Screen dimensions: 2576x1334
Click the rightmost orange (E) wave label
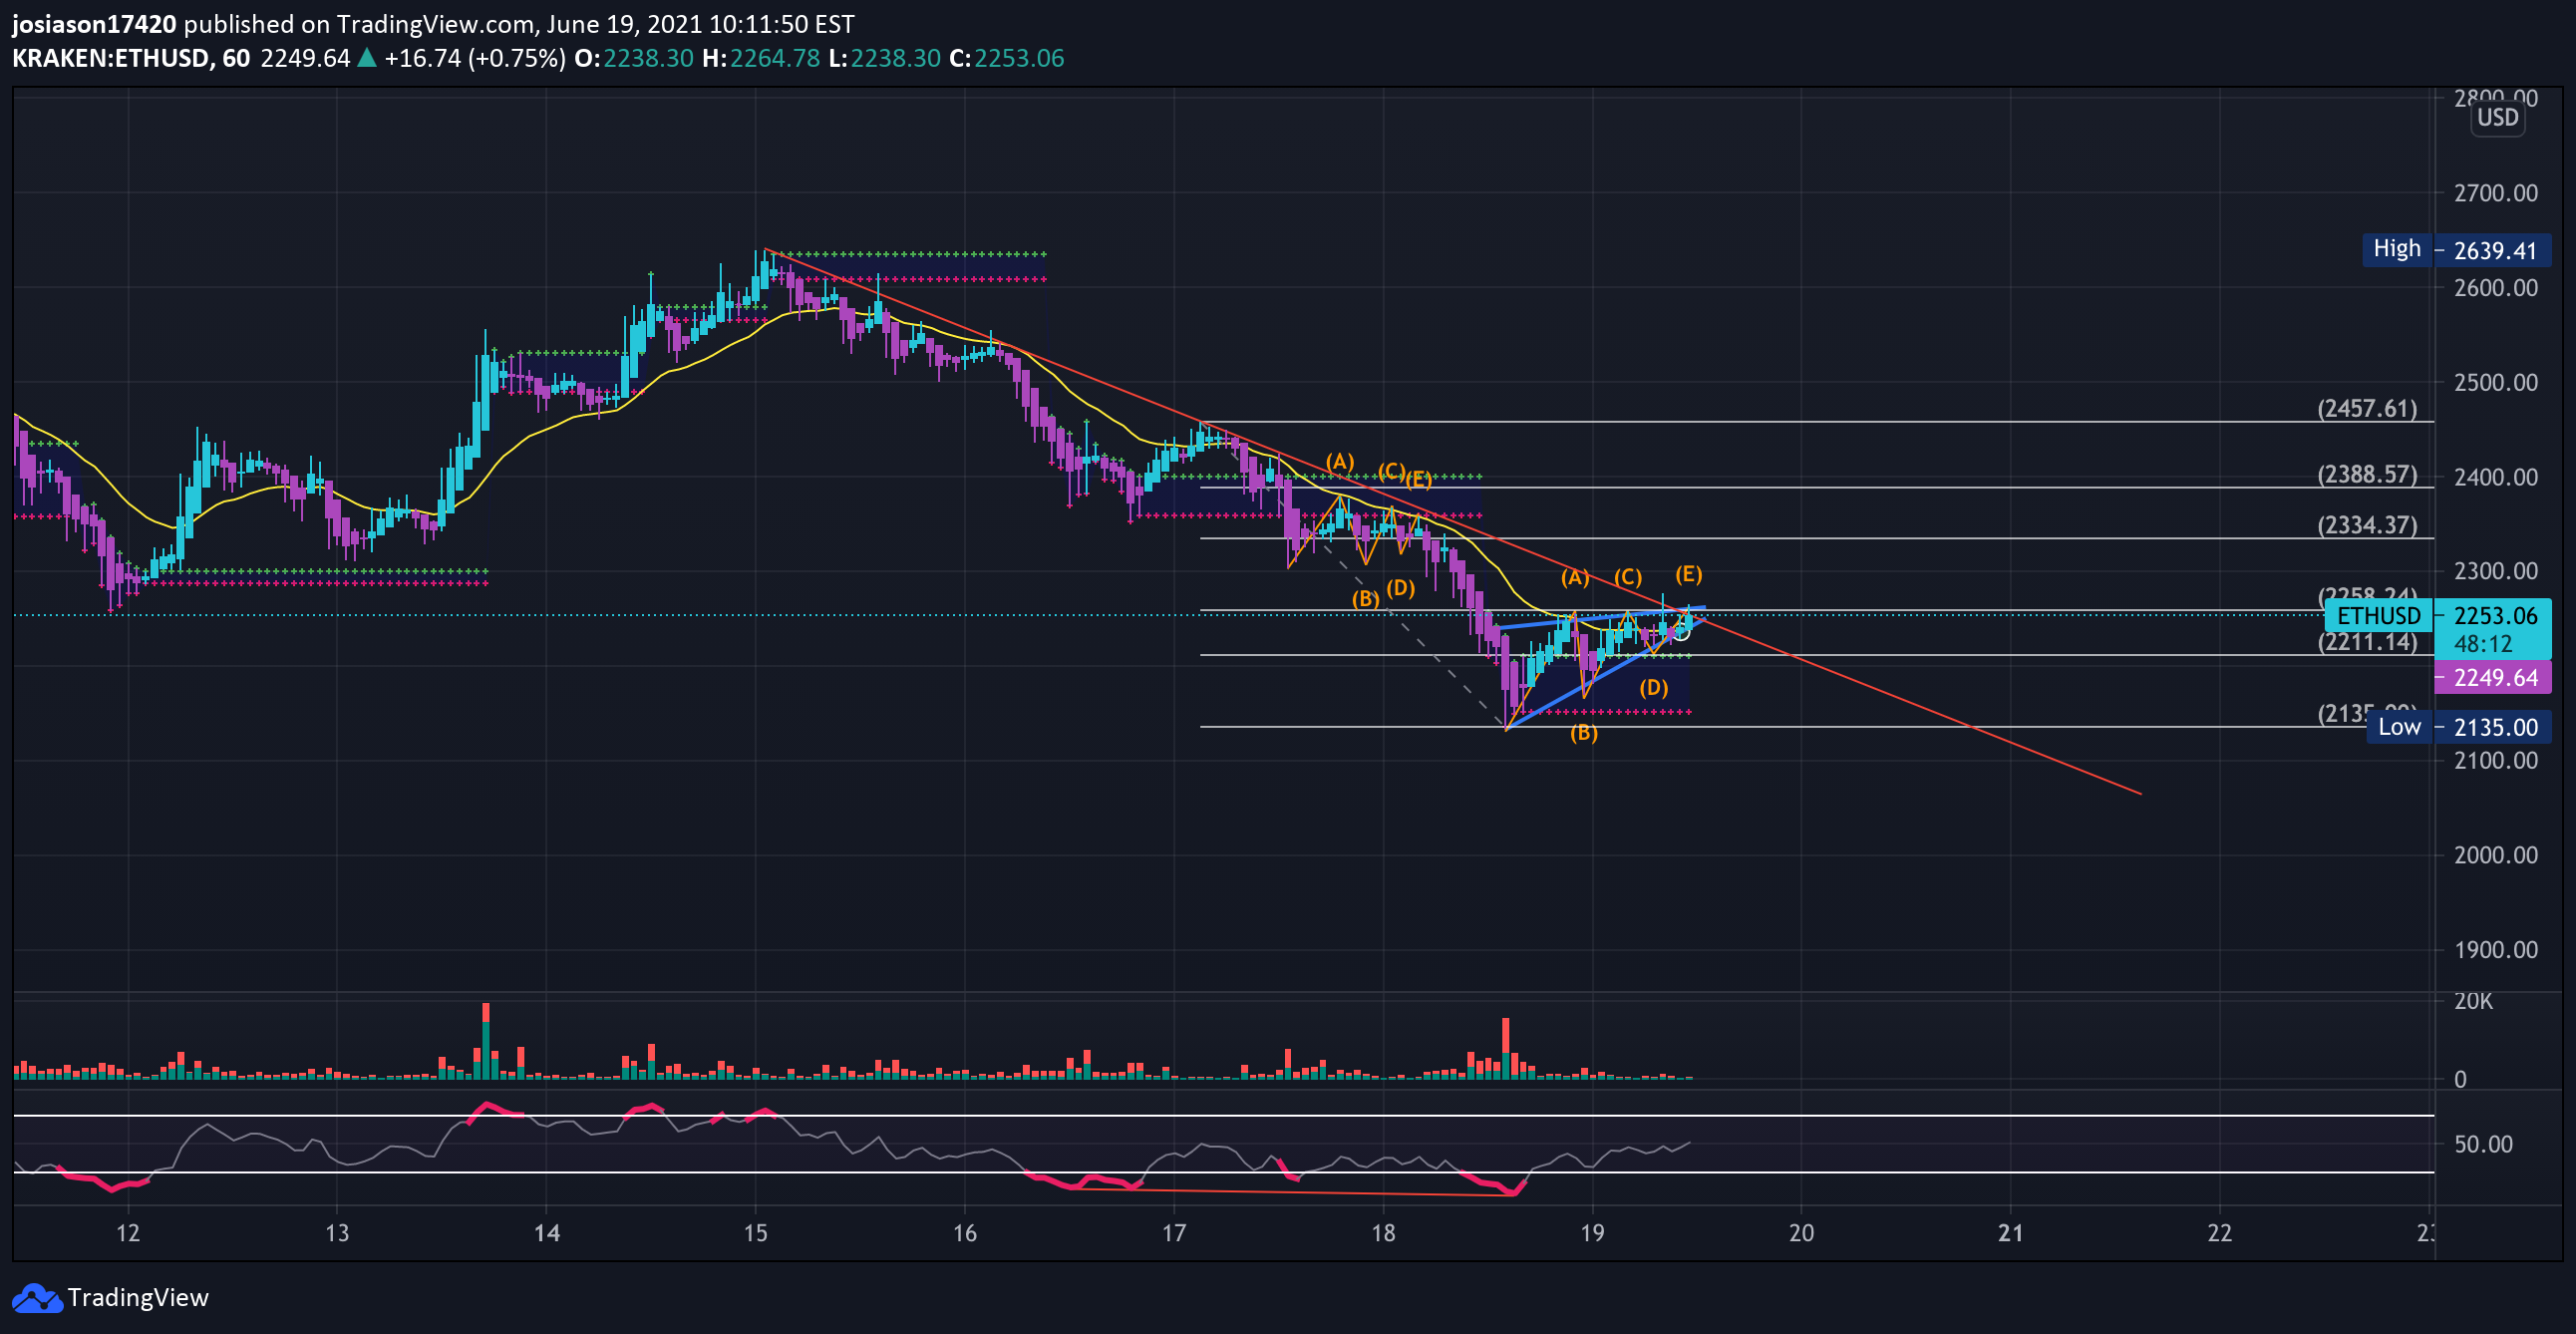click(1689, 574)
